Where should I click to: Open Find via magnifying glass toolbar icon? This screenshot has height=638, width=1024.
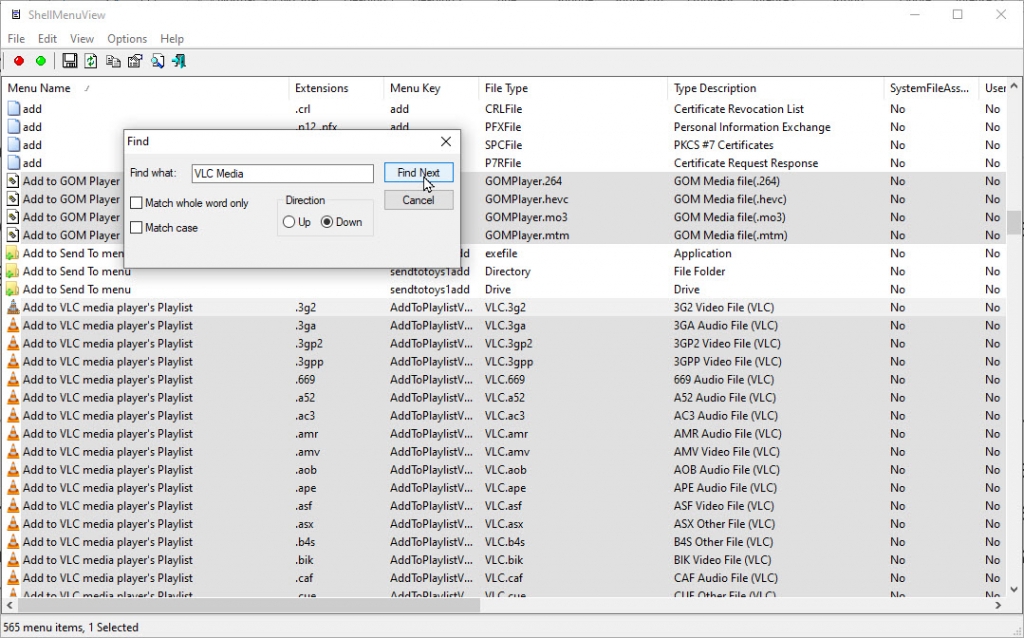[157, 60]
